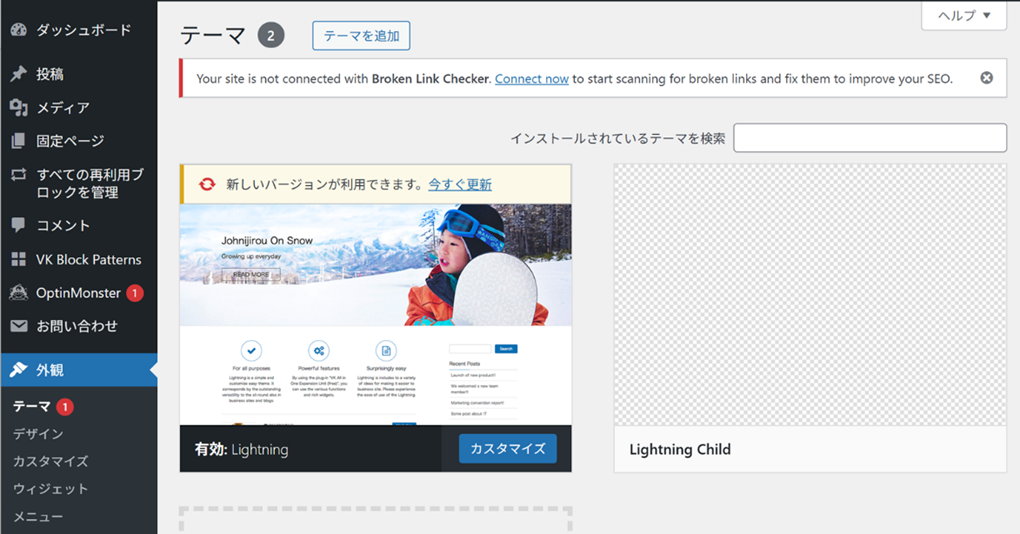Click the テーマ page heading
The height and width of the screenshot is (534, 1020).
coord(213,35)
